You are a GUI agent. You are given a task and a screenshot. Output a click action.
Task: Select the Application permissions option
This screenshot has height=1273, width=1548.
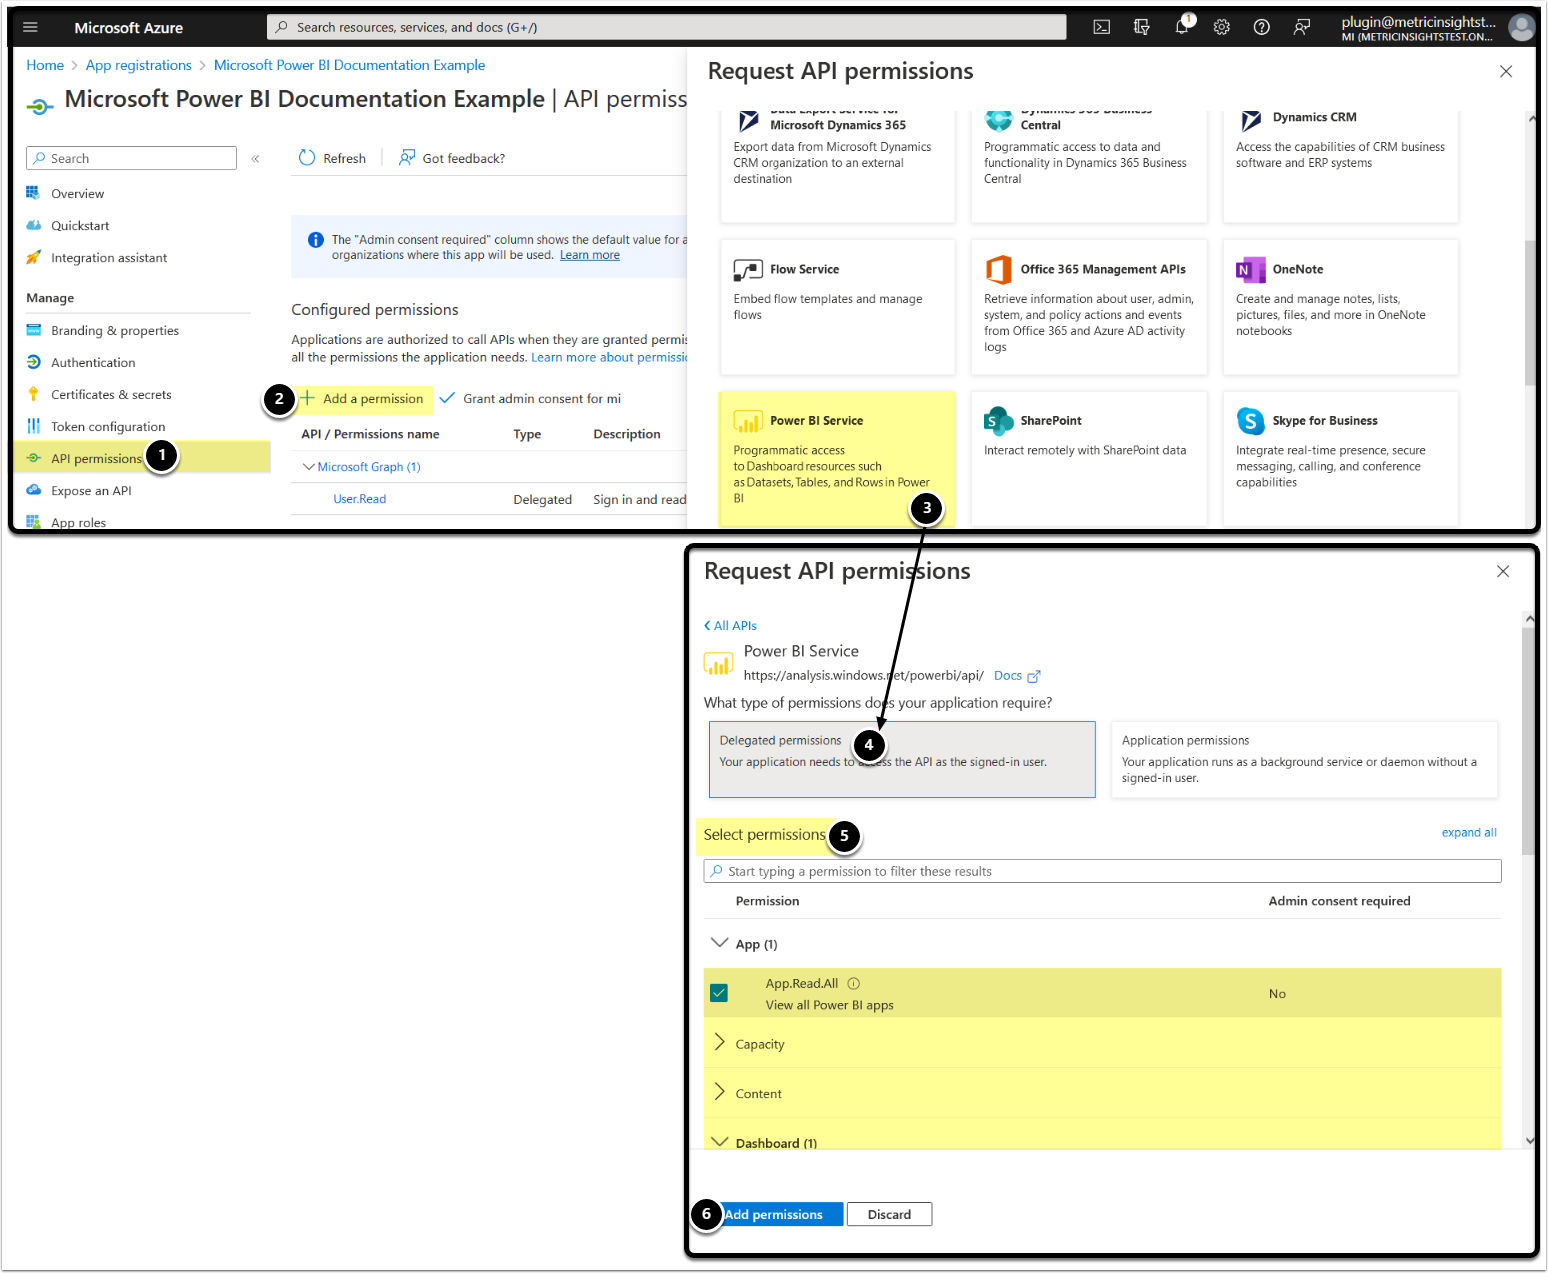click(1305, 759)
